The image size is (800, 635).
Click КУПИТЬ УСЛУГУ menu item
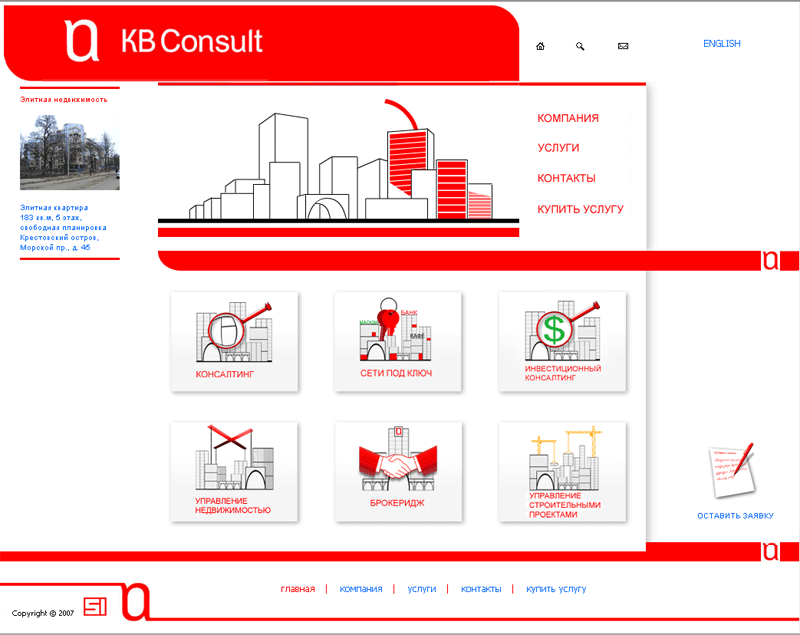[x=579, y=209]
